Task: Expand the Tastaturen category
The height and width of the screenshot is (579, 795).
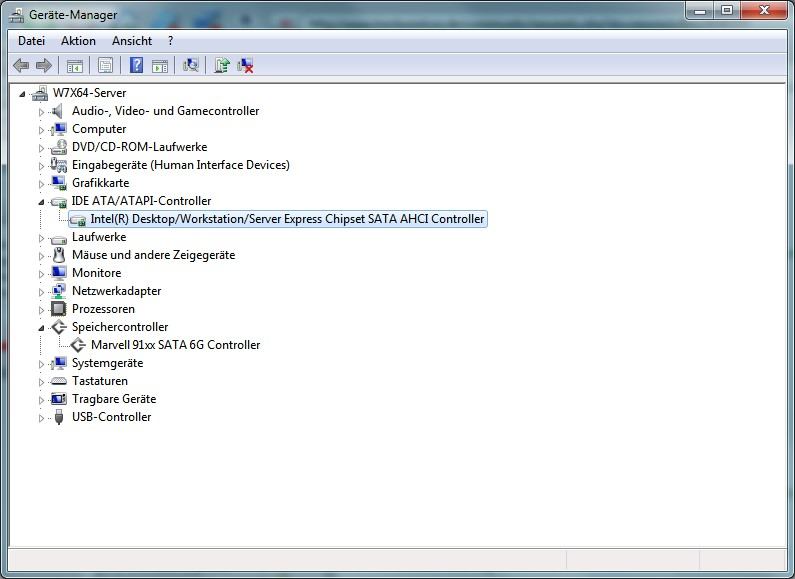Action: [x=41, y=382]
